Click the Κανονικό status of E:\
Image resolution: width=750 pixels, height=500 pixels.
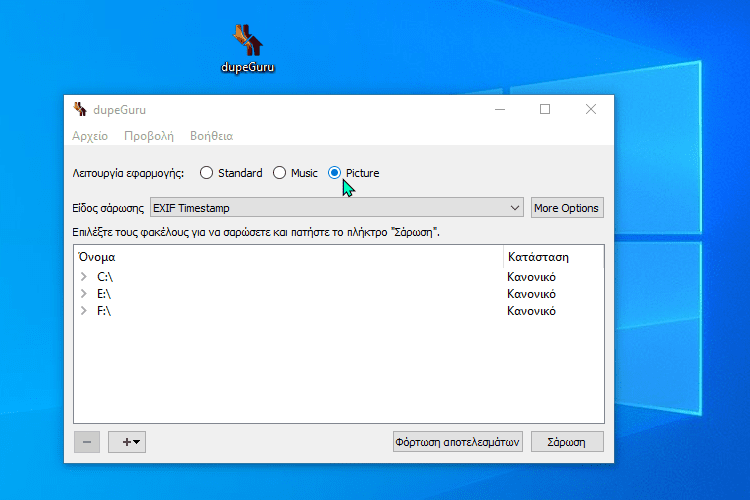coord(531,294)
